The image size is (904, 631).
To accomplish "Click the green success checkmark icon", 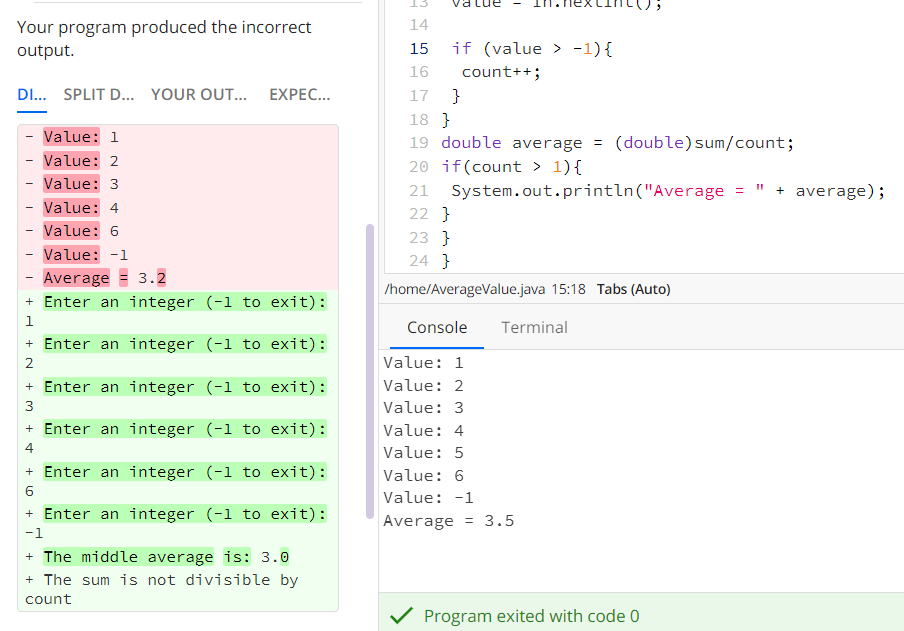I will click(401, 616).
